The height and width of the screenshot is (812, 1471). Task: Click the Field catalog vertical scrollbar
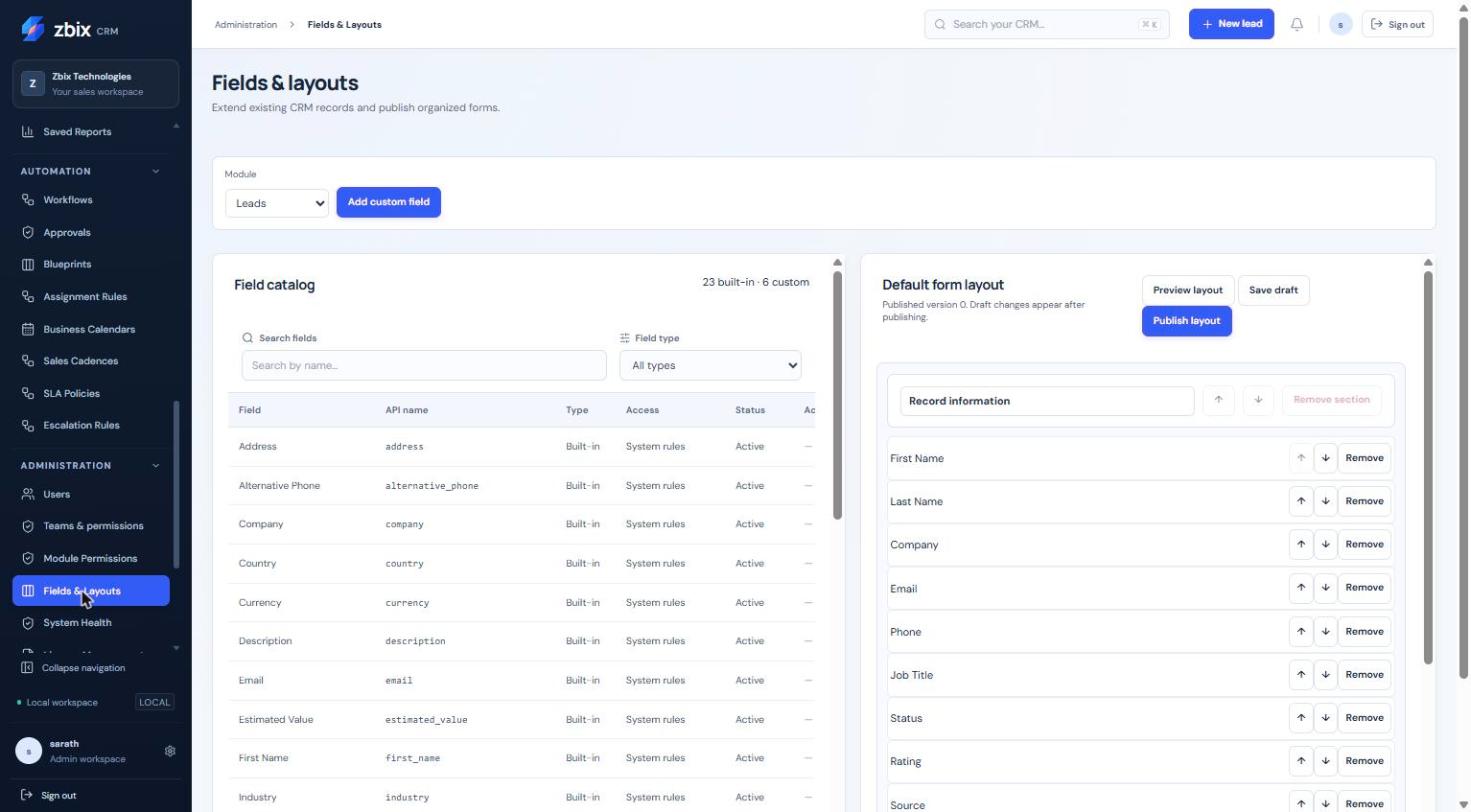[x=837, y=395]
